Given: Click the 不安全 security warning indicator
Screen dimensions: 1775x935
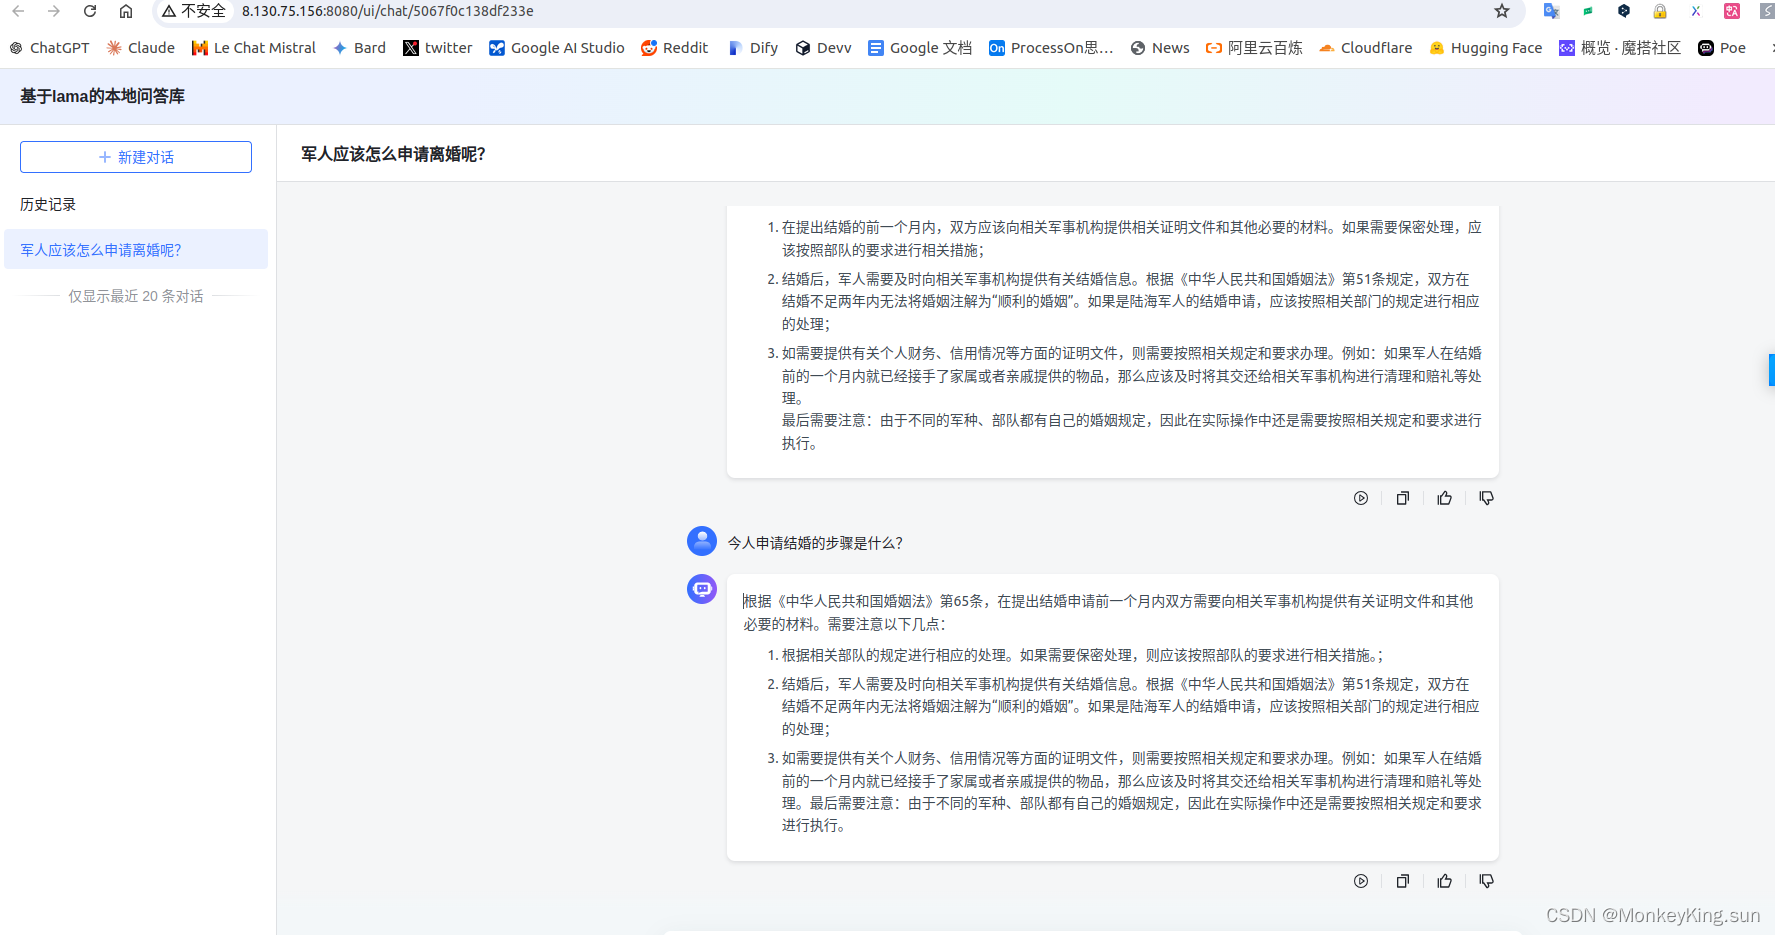Looking at the screenshot, I should [x=194, y=11].
